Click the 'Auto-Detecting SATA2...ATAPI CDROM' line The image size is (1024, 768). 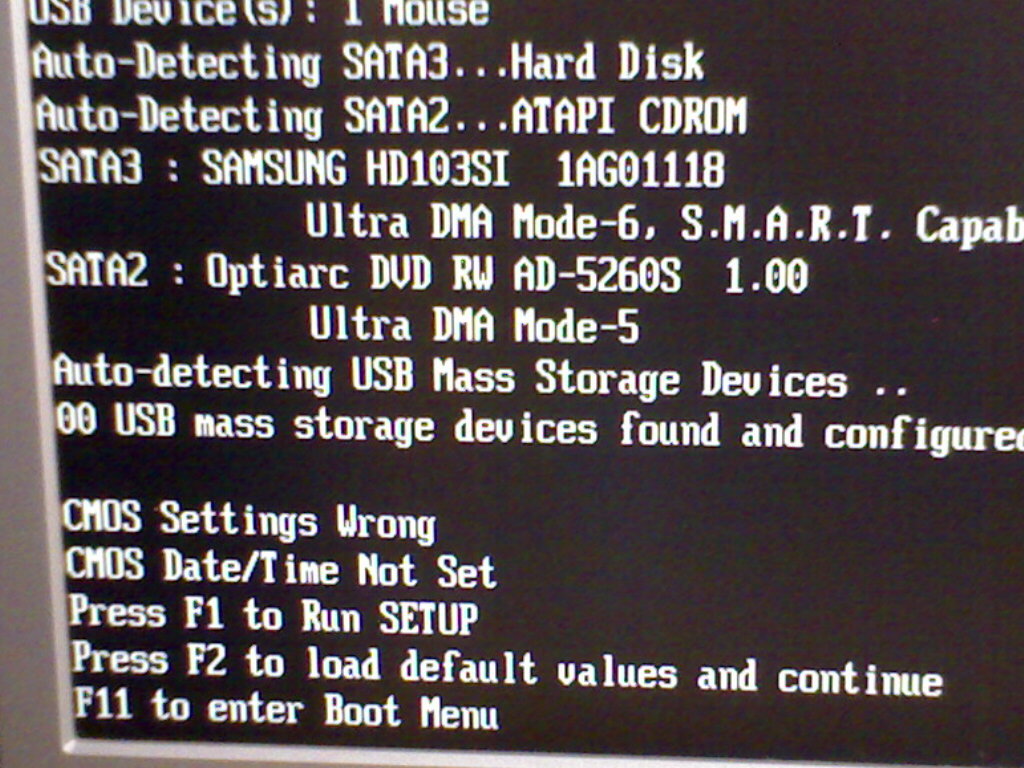391,116
